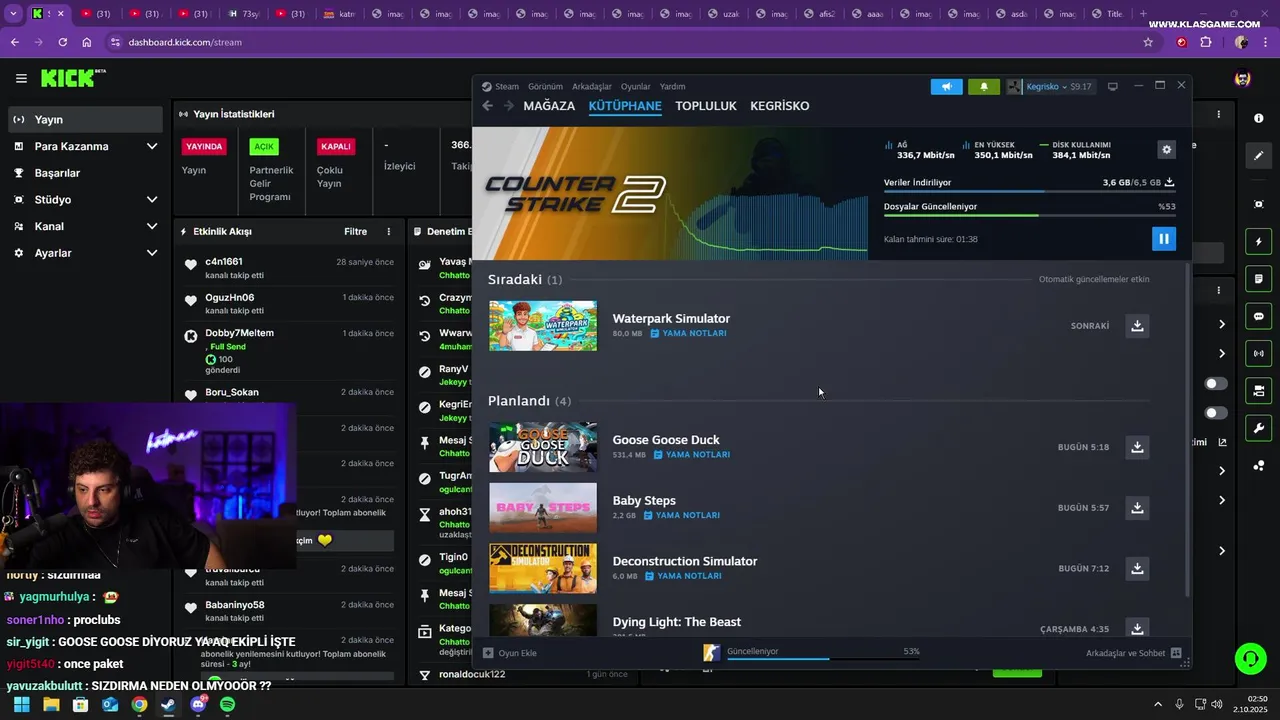Click Steam Big Picture monitor icon
The width and height of the screenshot is (1280, 720).
(1112, 87)
